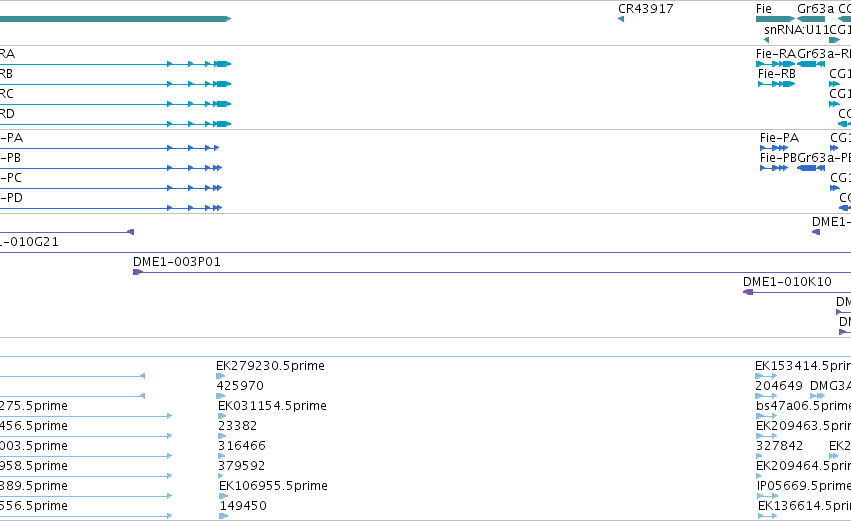This screenshot has height=521, width=851.
Task: Select the DME1-003P01 clone label
Action: pyautogui.click(x=177, y=262)
